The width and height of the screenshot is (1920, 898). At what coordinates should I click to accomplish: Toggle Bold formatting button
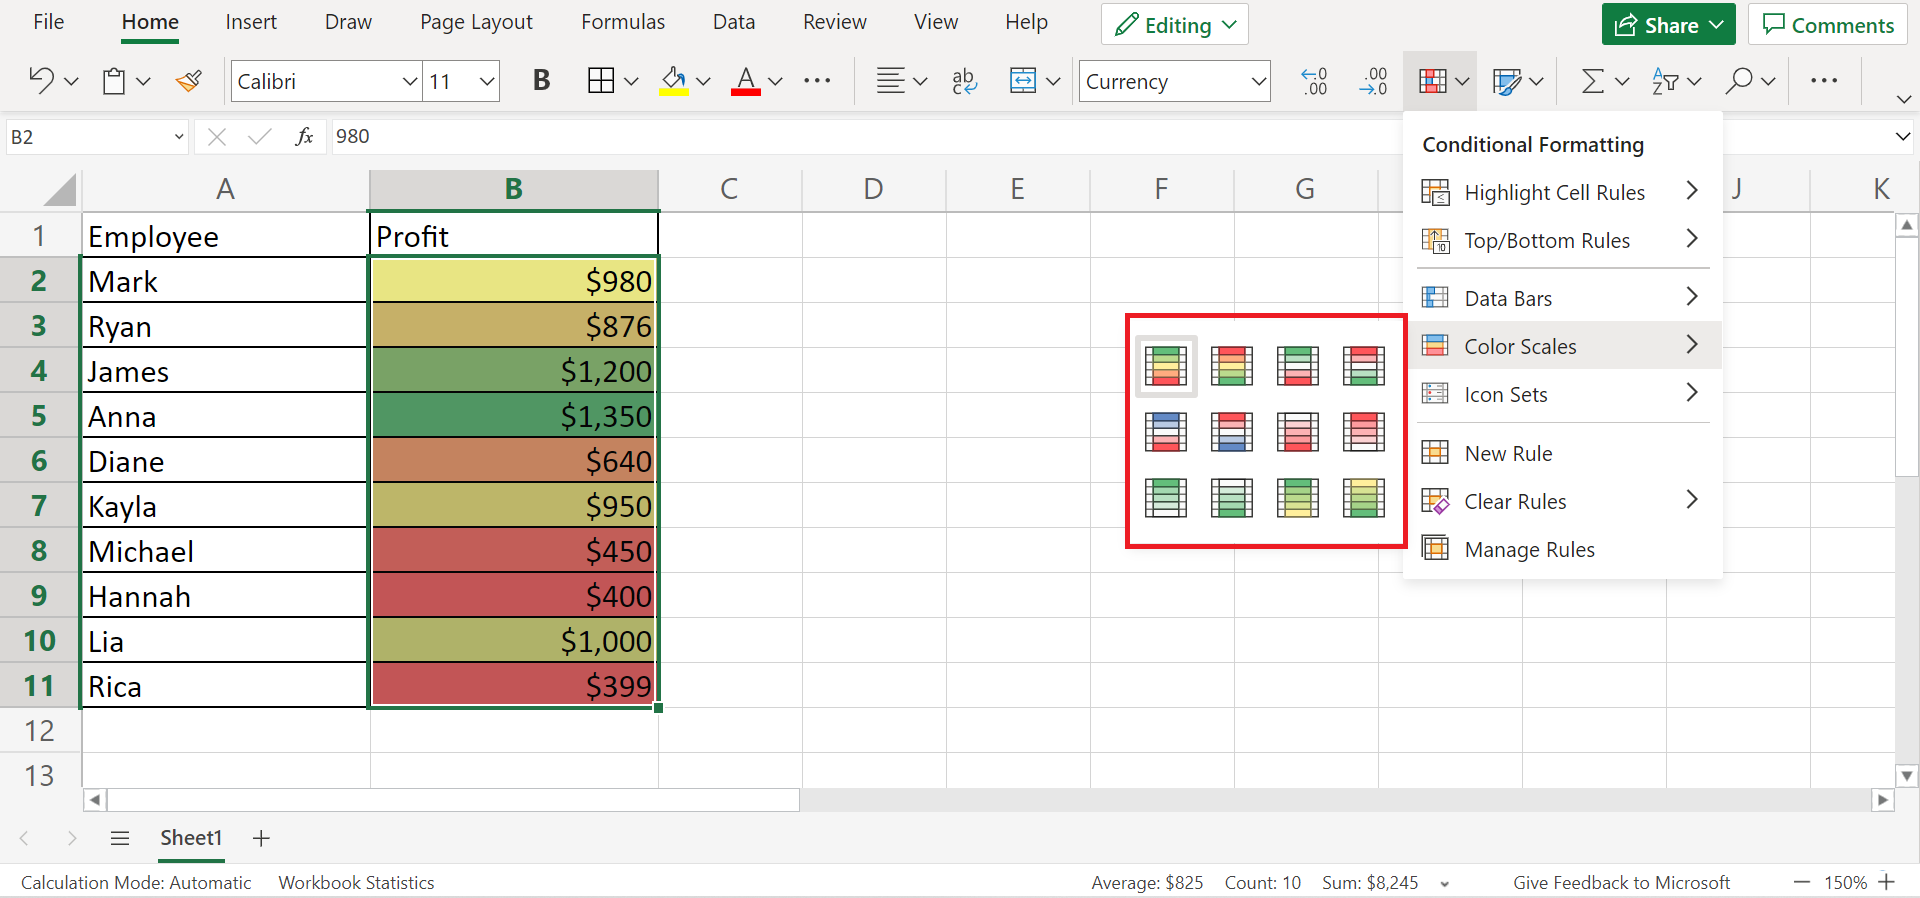click(x=541, y=81)
